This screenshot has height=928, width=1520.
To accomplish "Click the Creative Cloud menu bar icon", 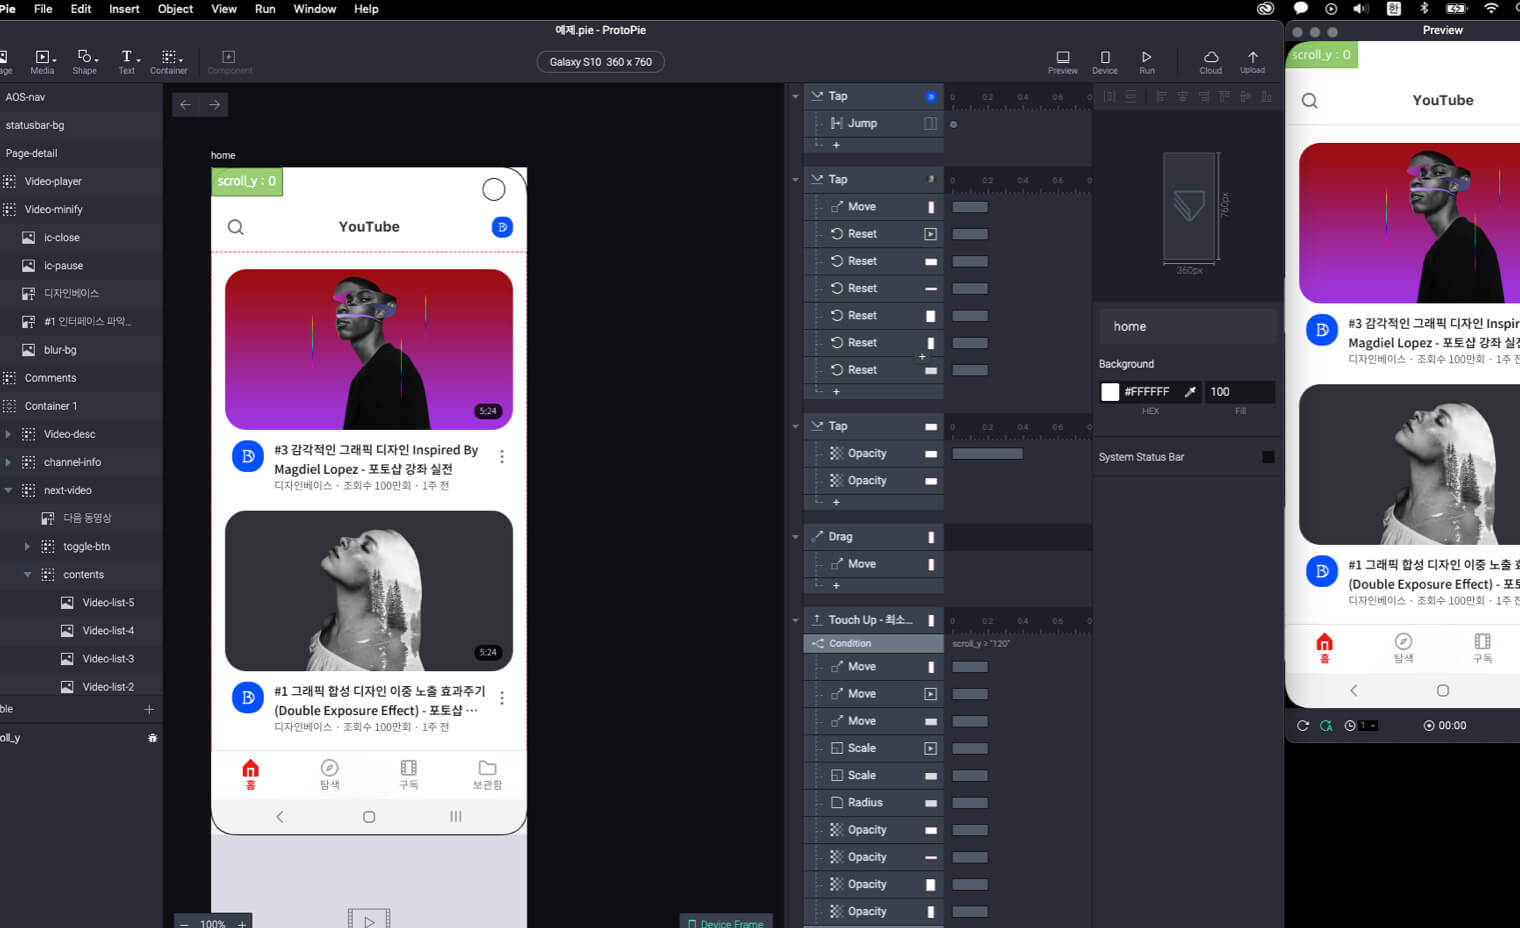I will point(1266,9).
